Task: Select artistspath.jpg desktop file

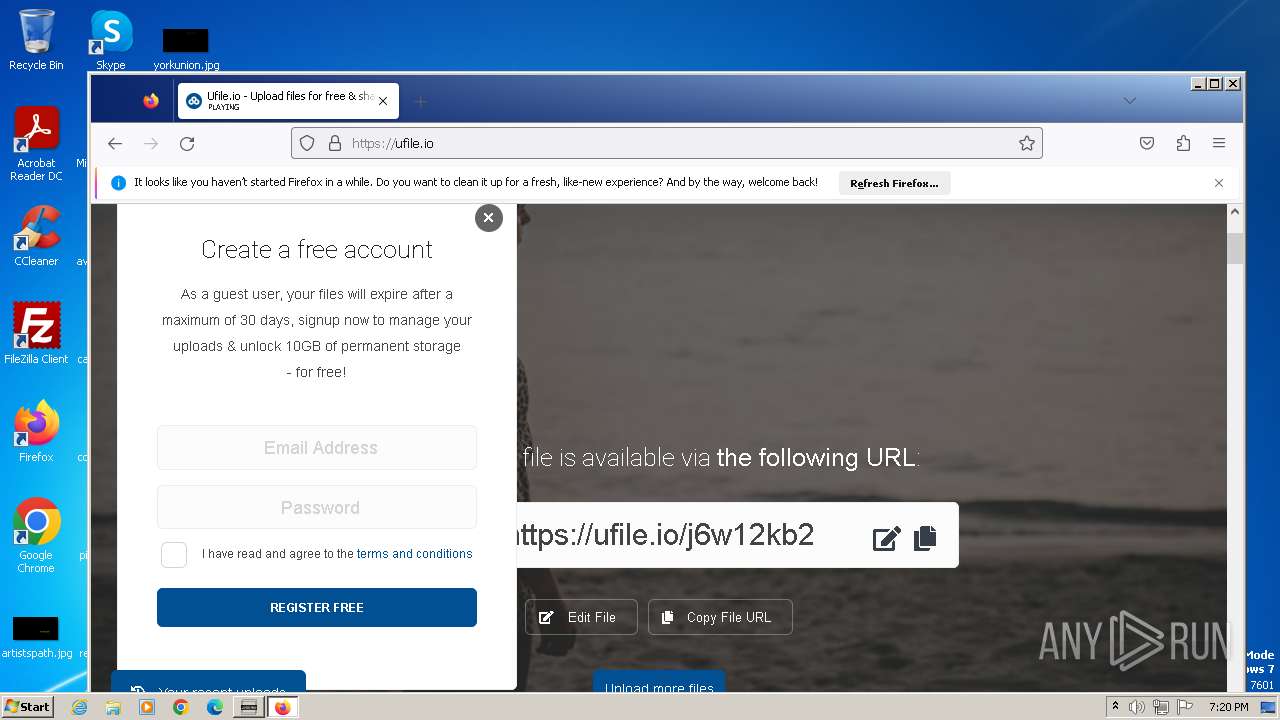Action: [x=36, y=638]
